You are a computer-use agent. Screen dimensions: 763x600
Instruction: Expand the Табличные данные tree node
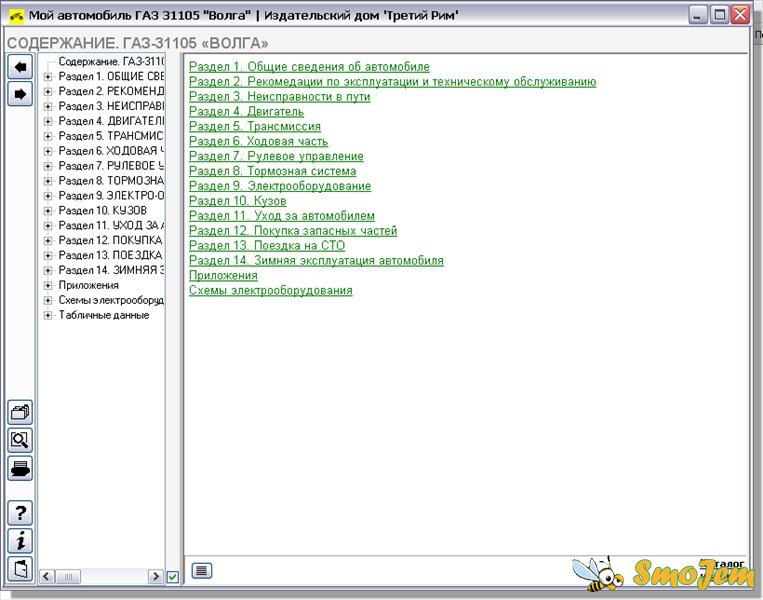48,315
